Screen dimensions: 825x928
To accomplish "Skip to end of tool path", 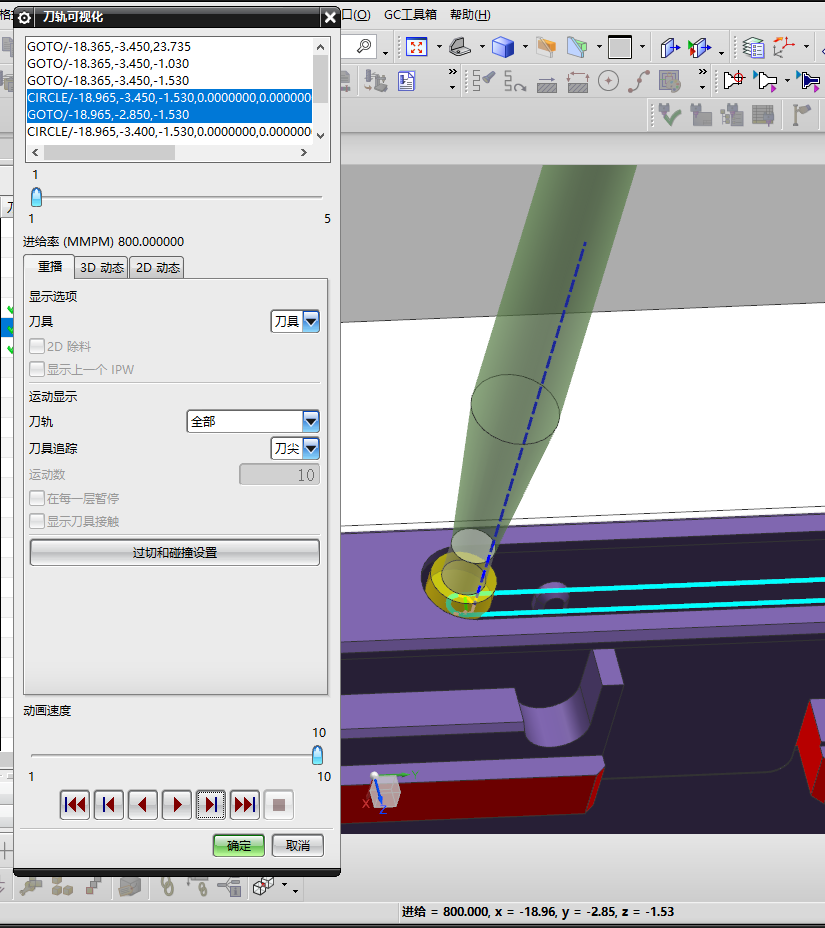I will [244, 805].
